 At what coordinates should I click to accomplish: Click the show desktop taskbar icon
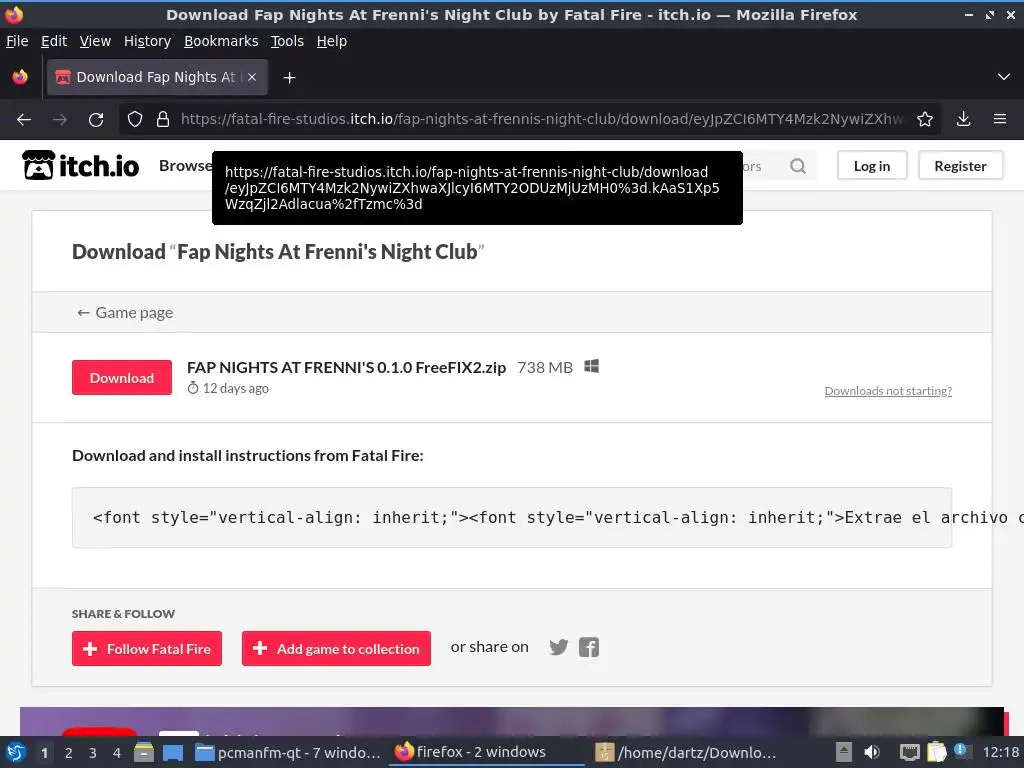click(173, 752)
